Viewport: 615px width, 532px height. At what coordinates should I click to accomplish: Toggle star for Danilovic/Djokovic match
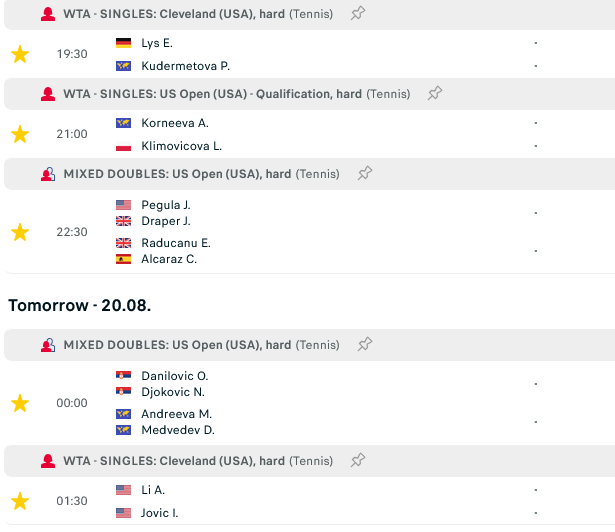20,403
